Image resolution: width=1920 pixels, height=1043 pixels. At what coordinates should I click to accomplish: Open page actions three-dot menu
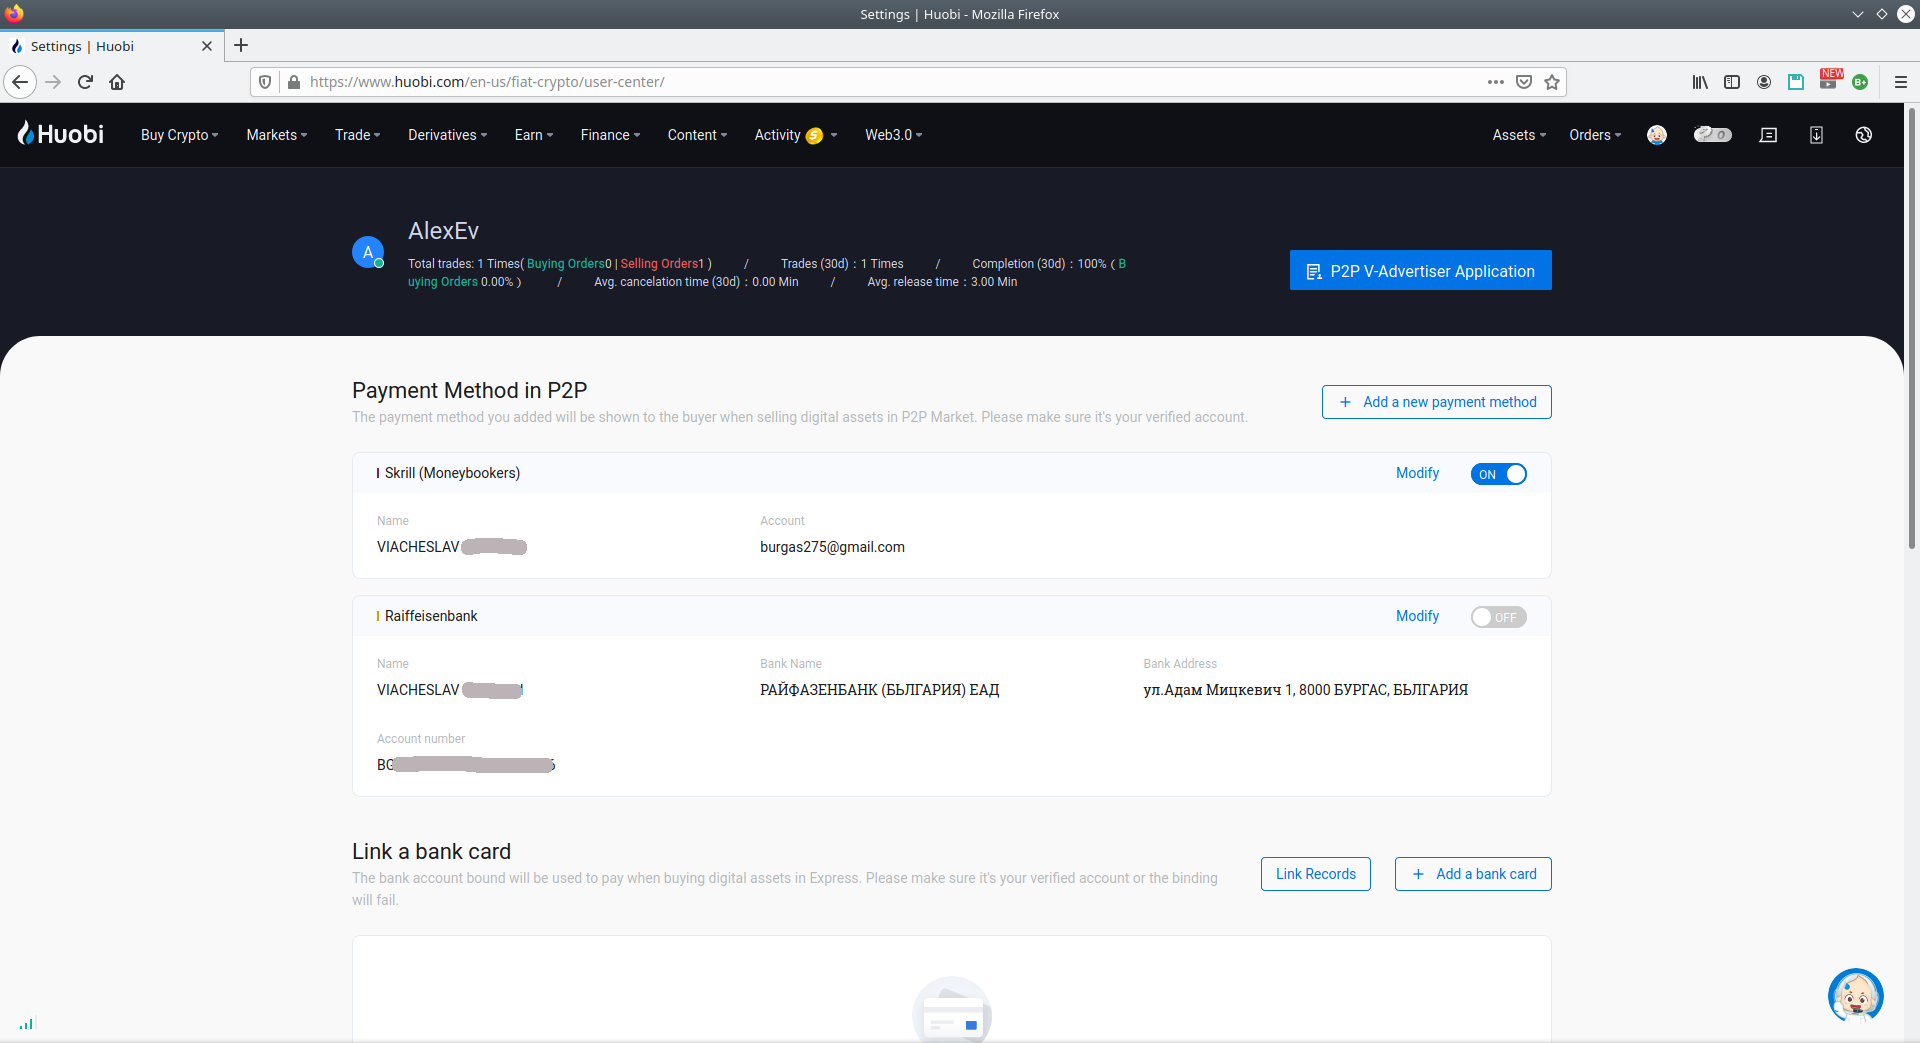click(1495, 82)
